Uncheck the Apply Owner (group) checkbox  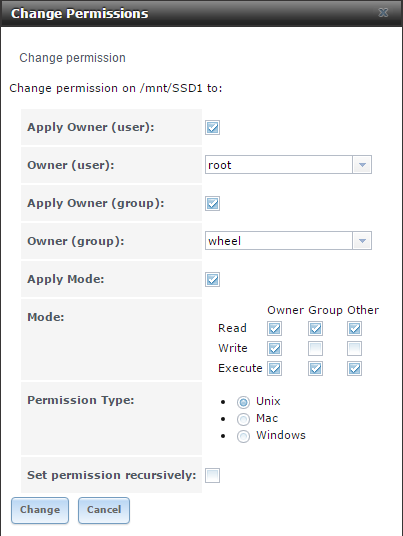point(212,203)
